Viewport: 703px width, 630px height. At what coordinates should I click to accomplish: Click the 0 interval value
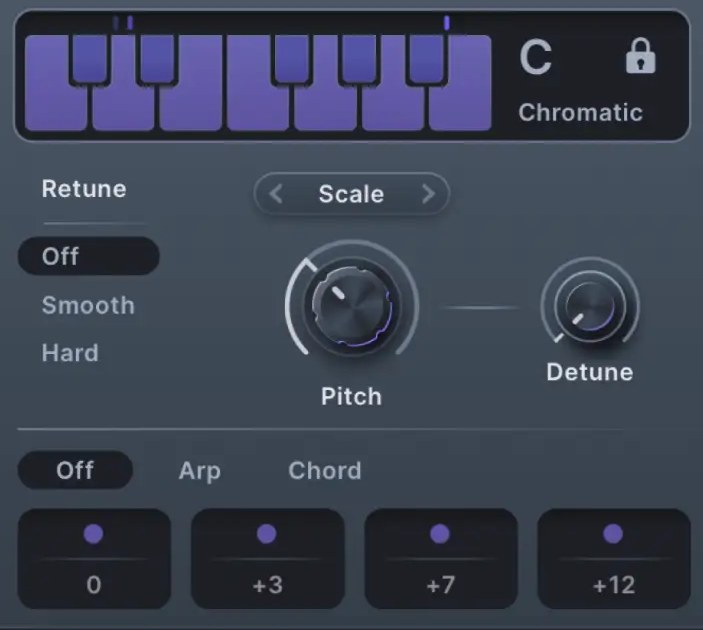[x=94, y=585]
